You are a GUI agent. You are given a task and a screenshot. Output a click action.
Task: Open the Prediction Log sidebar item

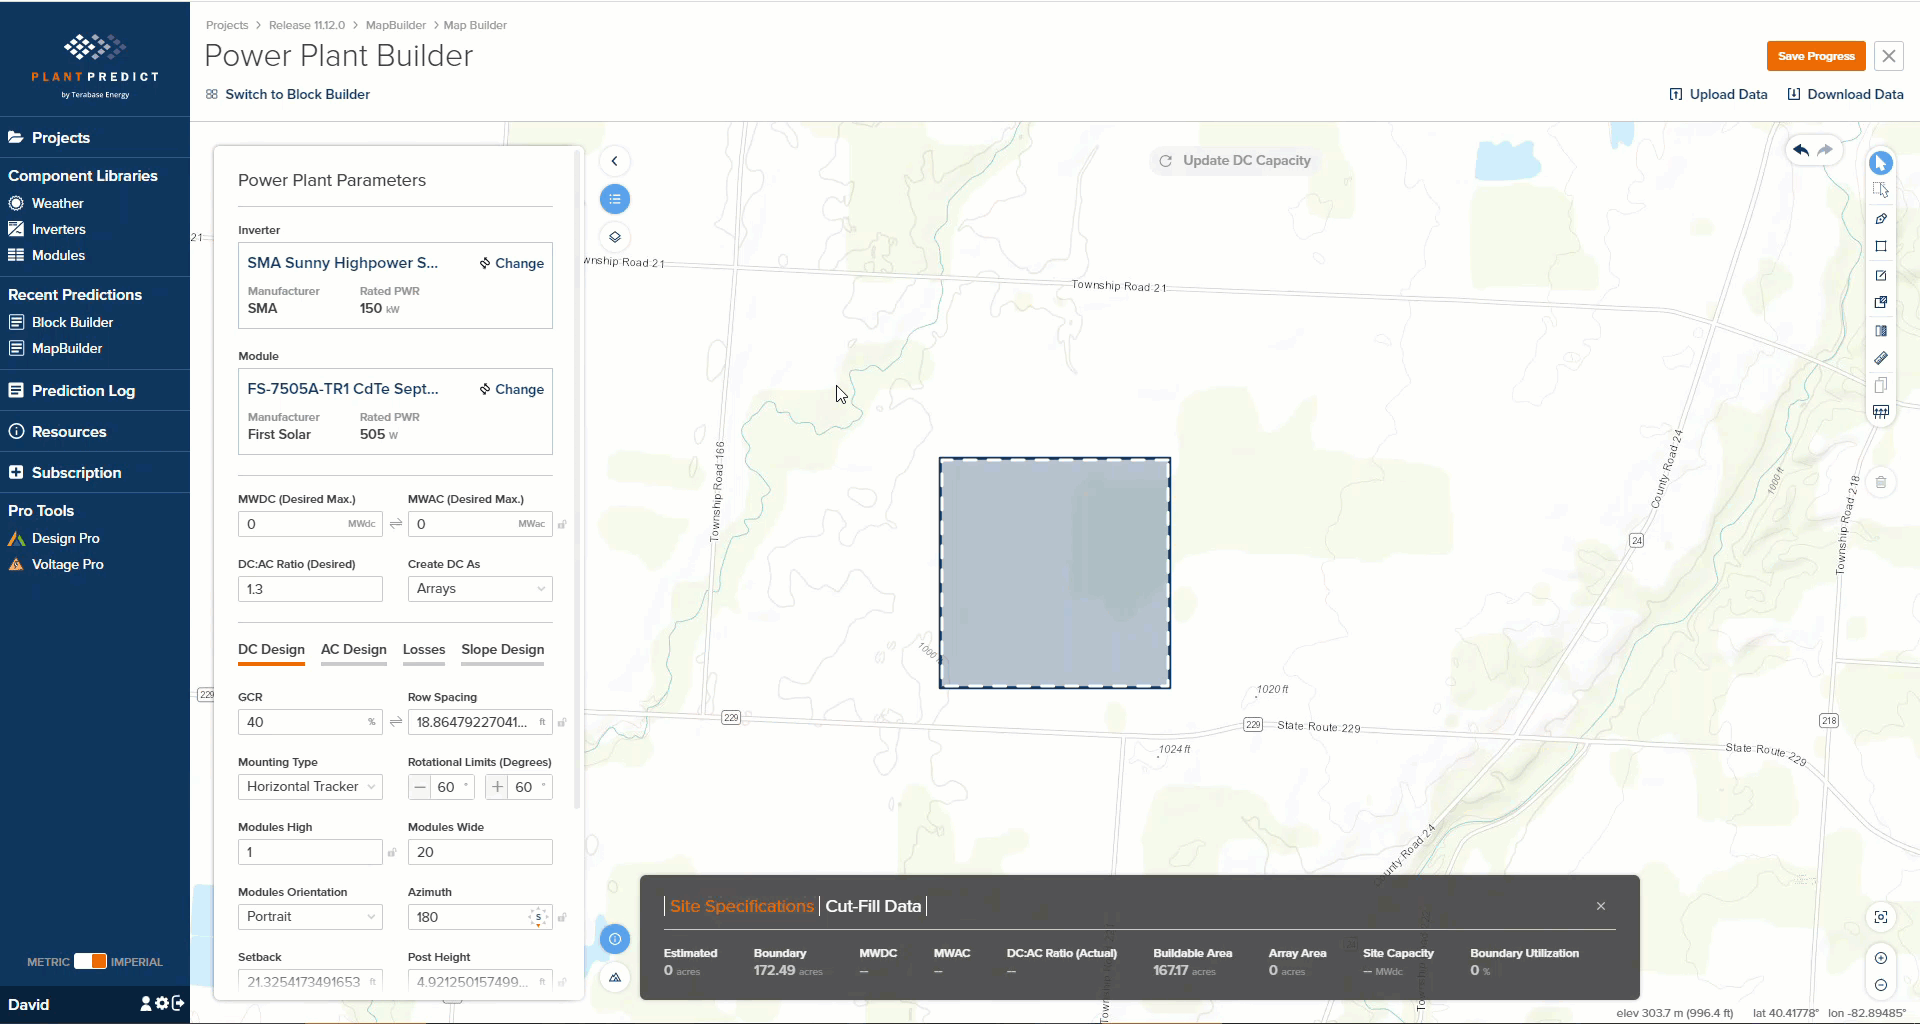pos(83,391)
